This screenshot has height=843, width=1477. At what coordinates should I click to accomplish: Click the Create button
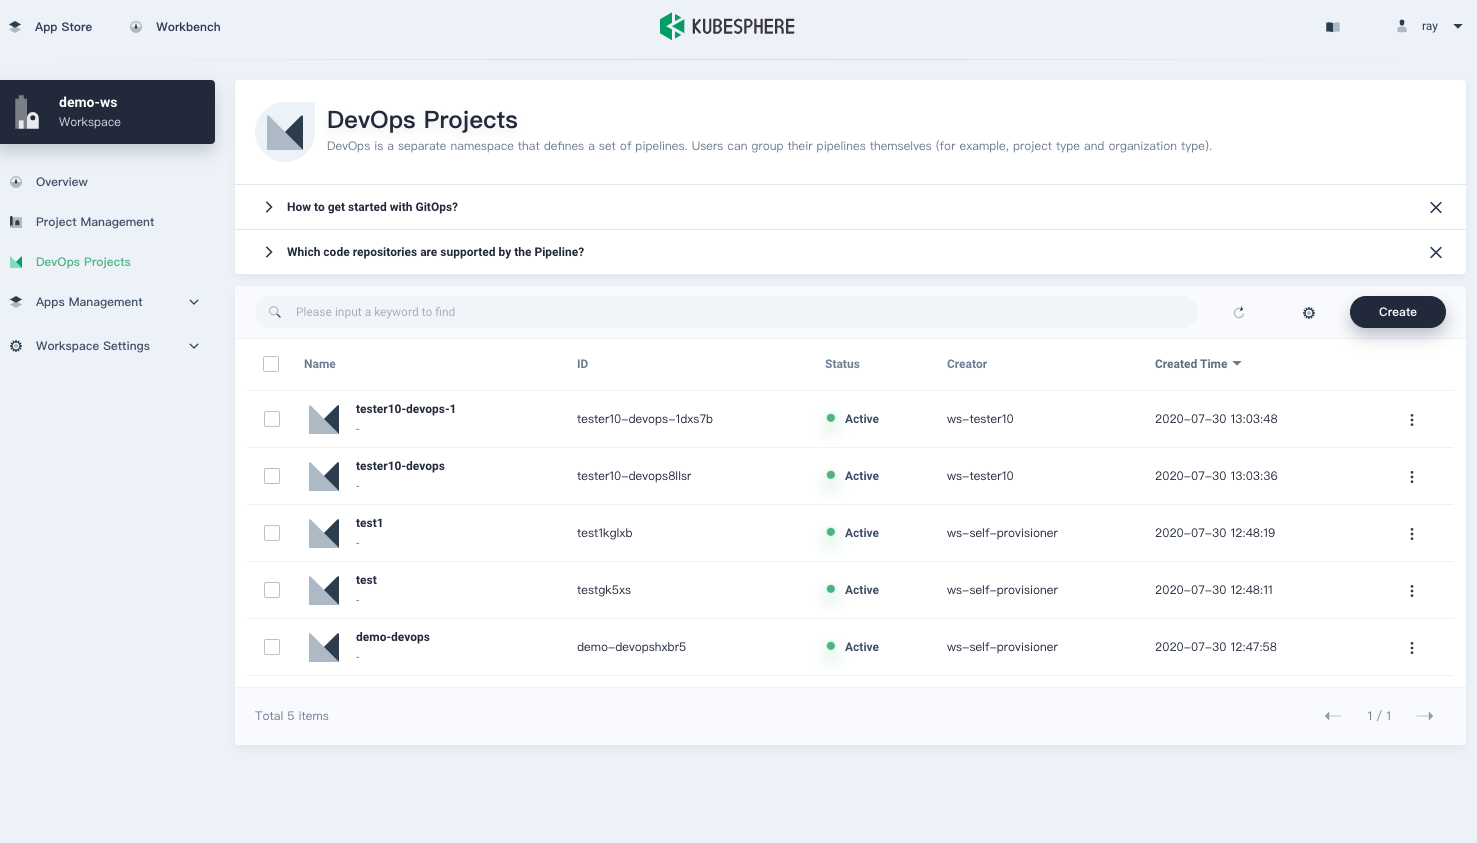point(1398,312)
